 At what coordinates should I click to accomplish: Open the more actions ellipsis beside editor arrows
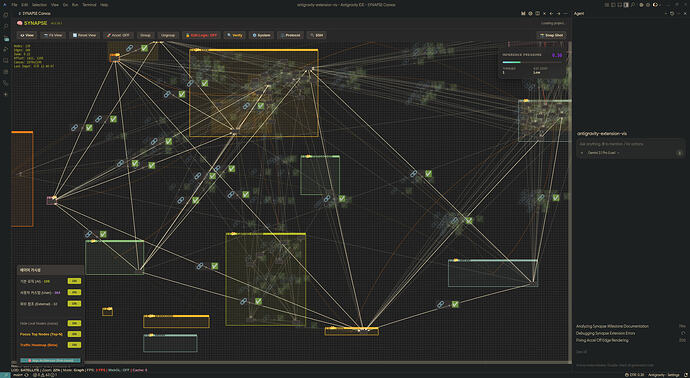[x=565, y=14]
